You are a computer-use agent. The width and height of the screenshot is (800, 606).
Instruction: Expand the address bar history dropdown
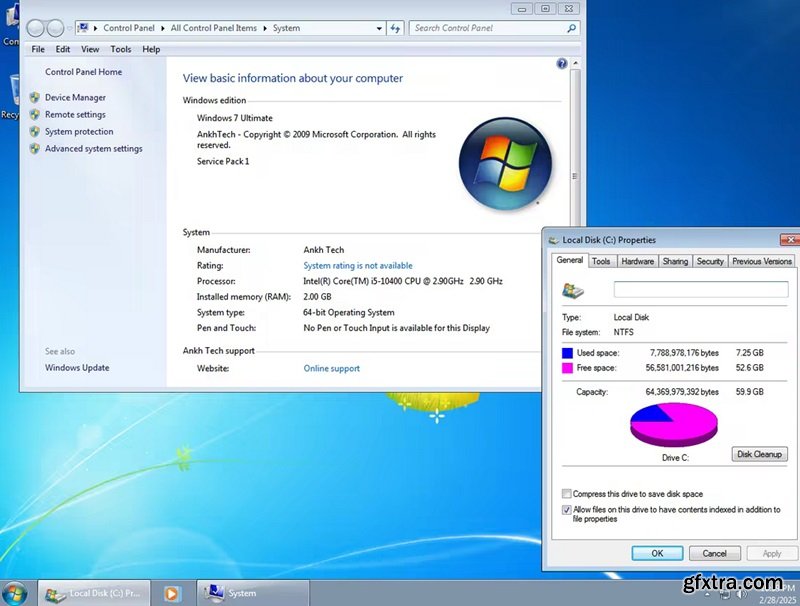(x=378, y=28)
